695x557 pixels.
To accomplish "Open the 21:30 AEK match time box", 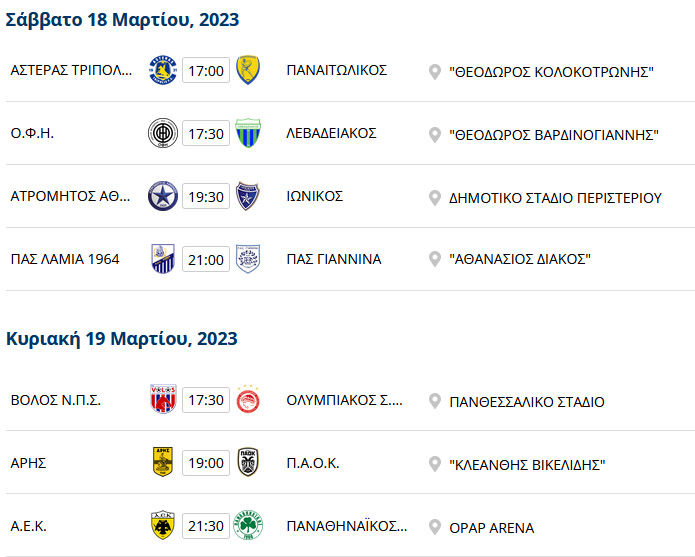I will pos(206,526).
